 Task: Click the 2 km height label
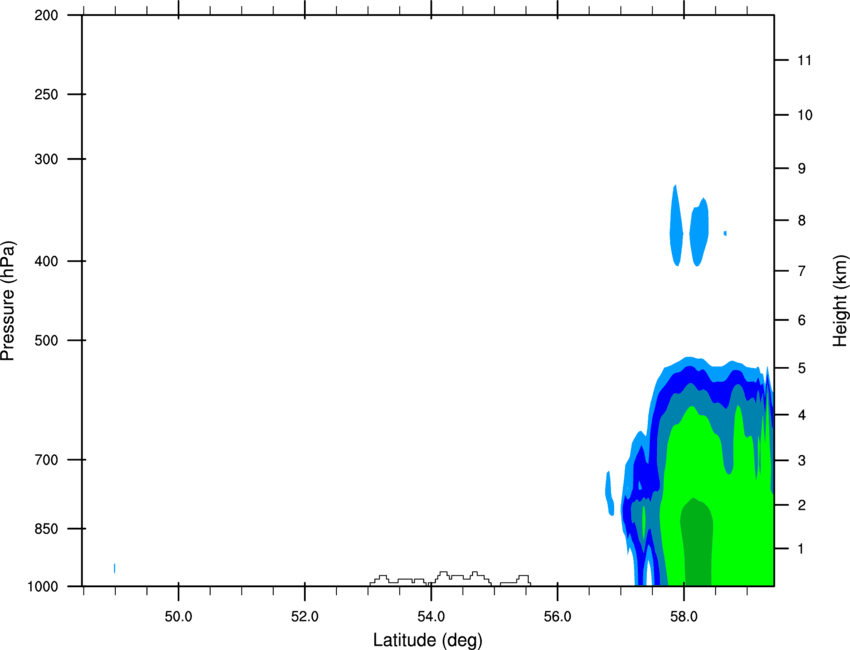[x=802, y=505]
